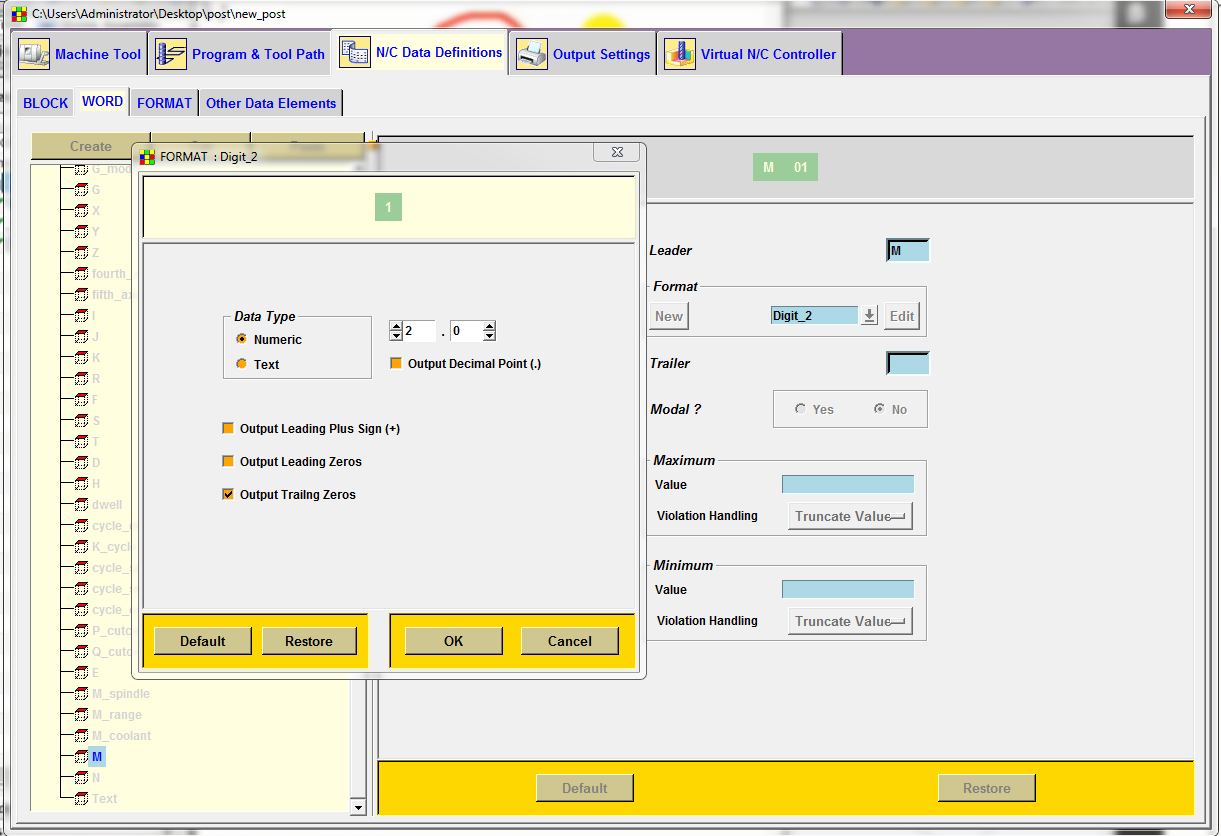This screenshot has width=1221, height=836.
Task: Select the dwell word icon in tree
Action: [82, 505]
